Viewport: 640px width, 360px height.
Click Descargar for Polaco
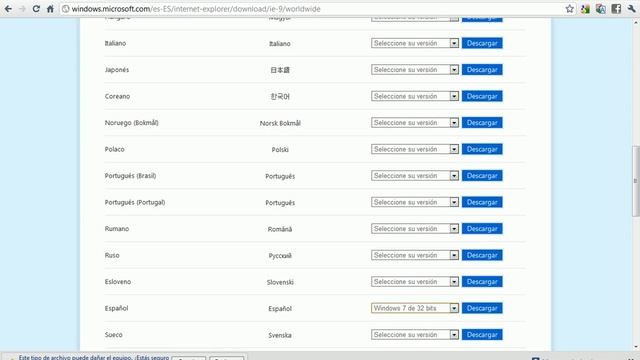click(482, 149)
